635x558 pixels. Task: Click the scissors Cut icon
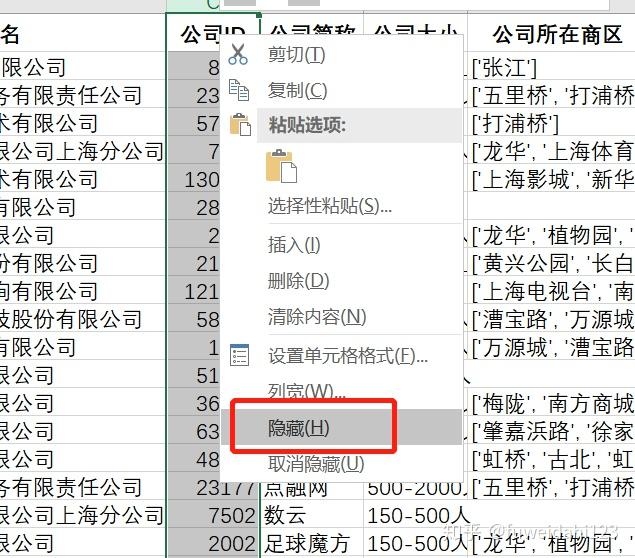tap(238, 55)
